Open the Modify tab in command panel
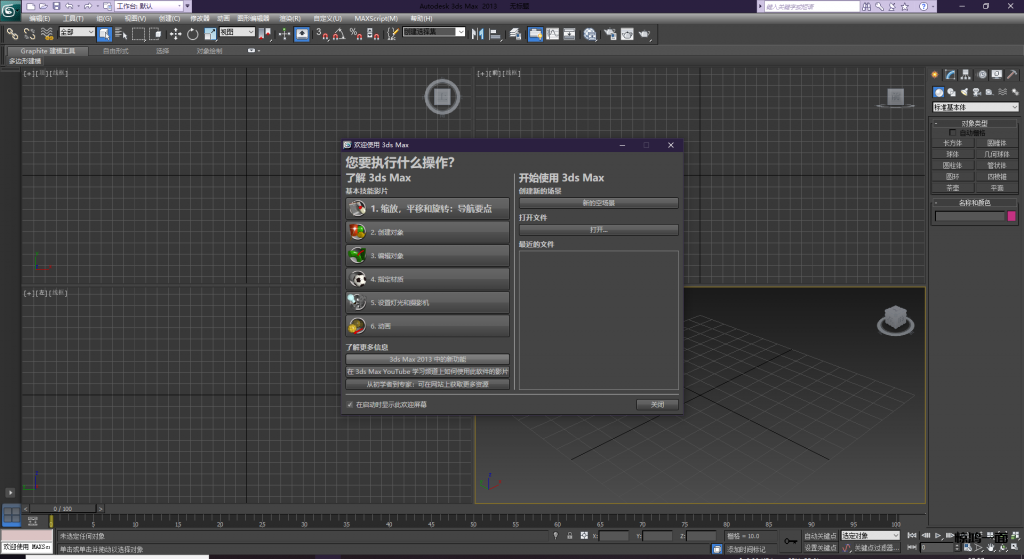 950,74
